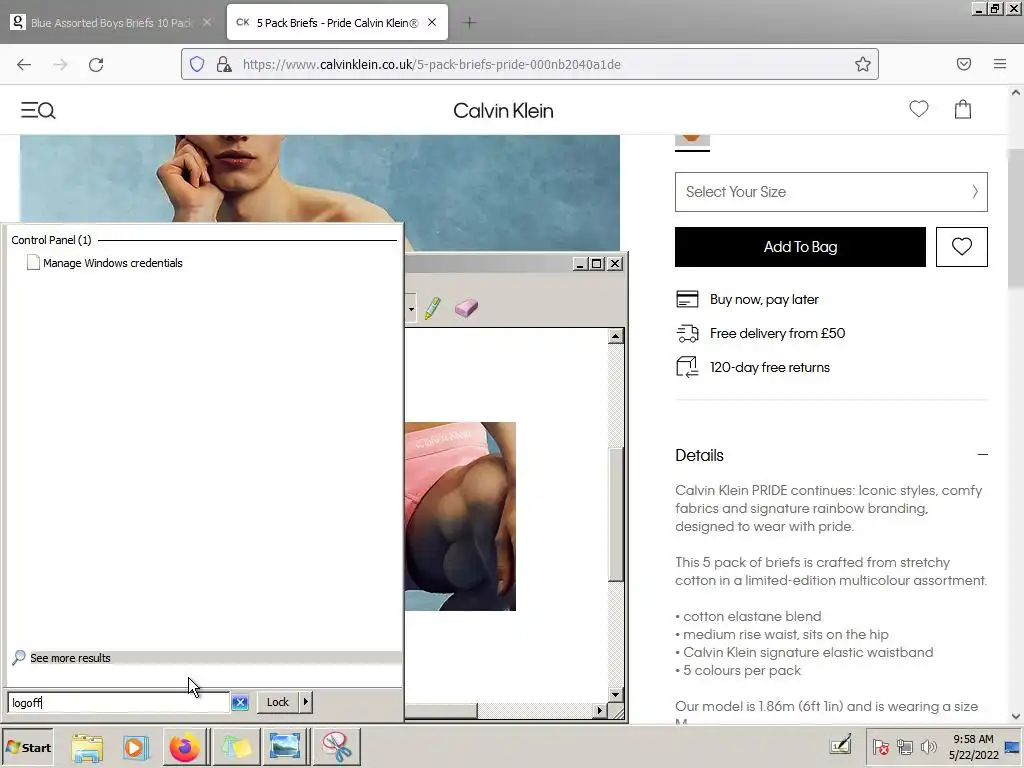Collapse the Details section
Screen dimensions: 1024x768
point(982,455)
